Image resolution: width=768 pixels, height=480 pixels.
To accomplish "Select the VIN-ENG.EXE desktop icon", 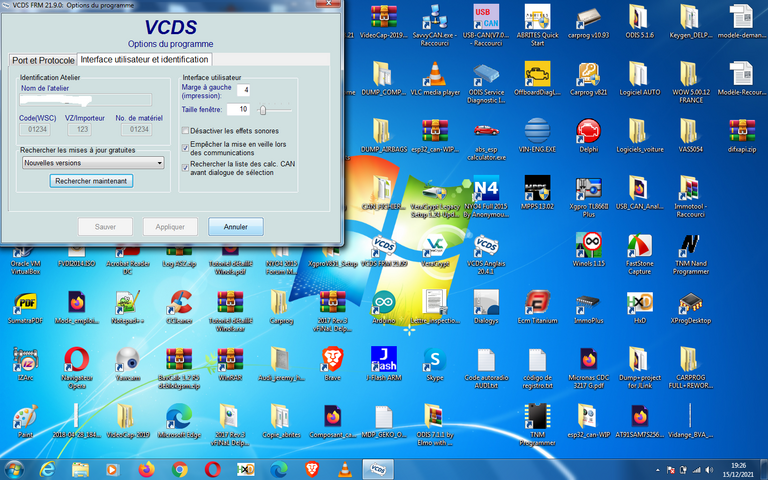I will [x=537, y=136].
